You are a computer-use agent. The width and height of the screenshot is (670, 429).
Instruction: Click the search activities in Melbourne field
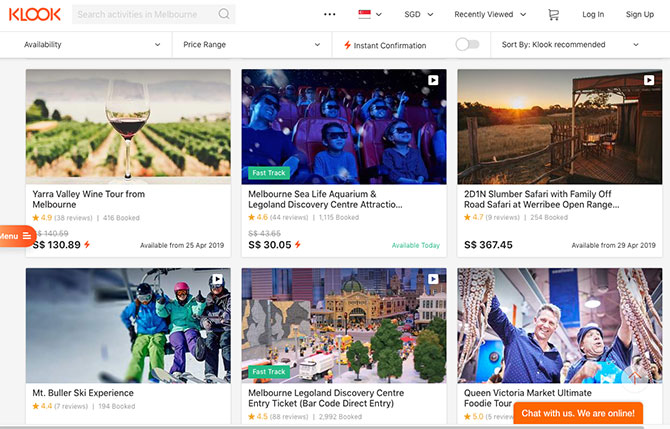[x=145, y=14]
